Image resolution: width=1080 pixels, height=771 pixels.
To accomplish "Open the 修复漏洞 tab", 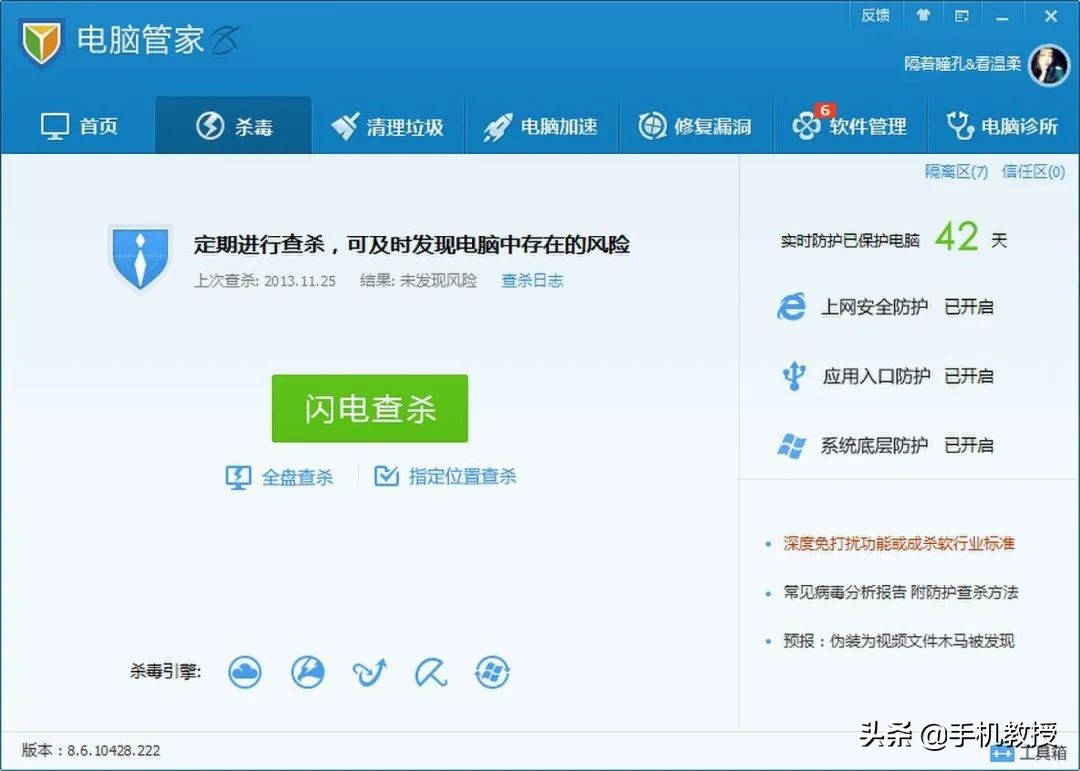I will click(x=696, y=126).
